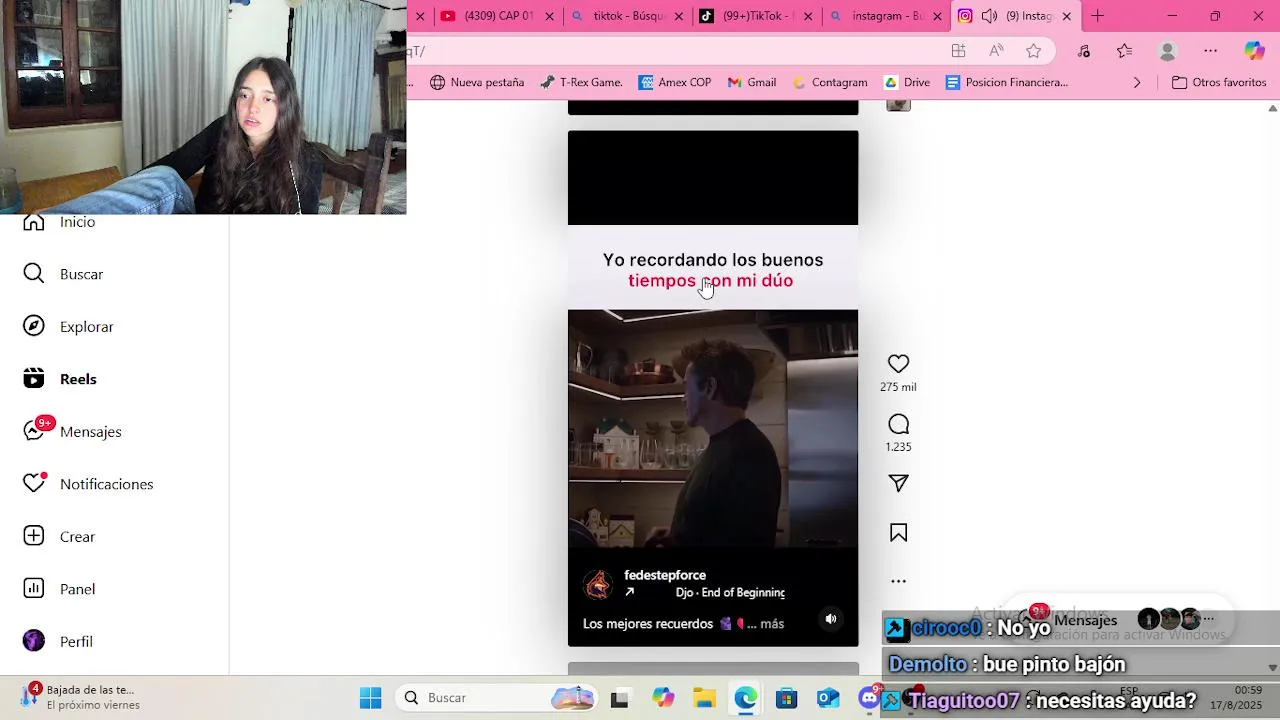Open the Gmail bookmark
Image resolution: width=1280 pixels, height=720 pixels.
tap(752, 83)
